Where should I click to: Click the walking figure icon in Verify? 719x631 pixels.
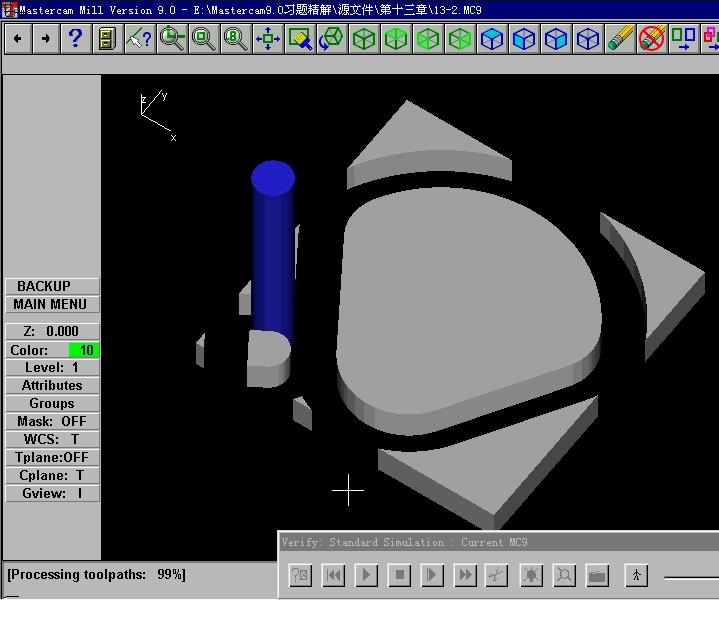pyautogui.click(x=636, y=575)
